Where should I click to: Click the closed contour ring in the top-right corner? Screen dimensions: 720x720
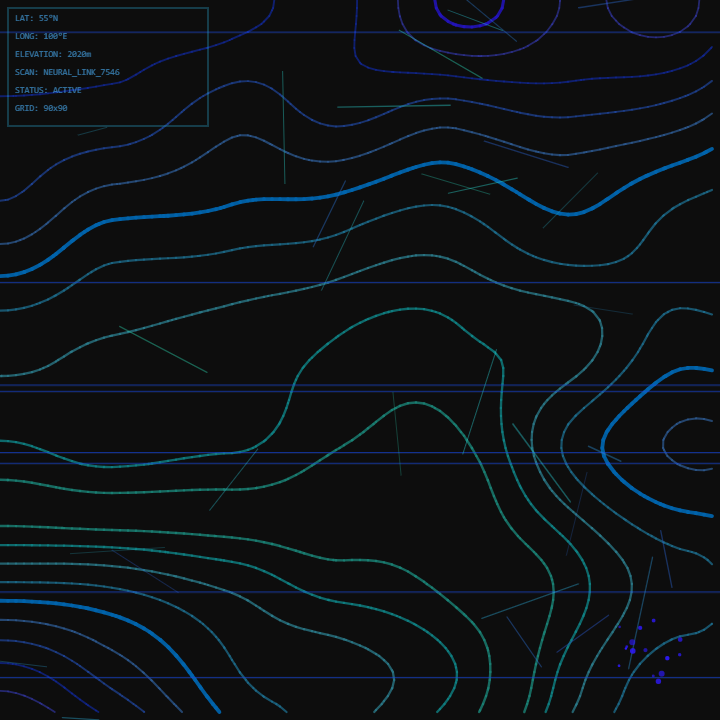(652, 35)
